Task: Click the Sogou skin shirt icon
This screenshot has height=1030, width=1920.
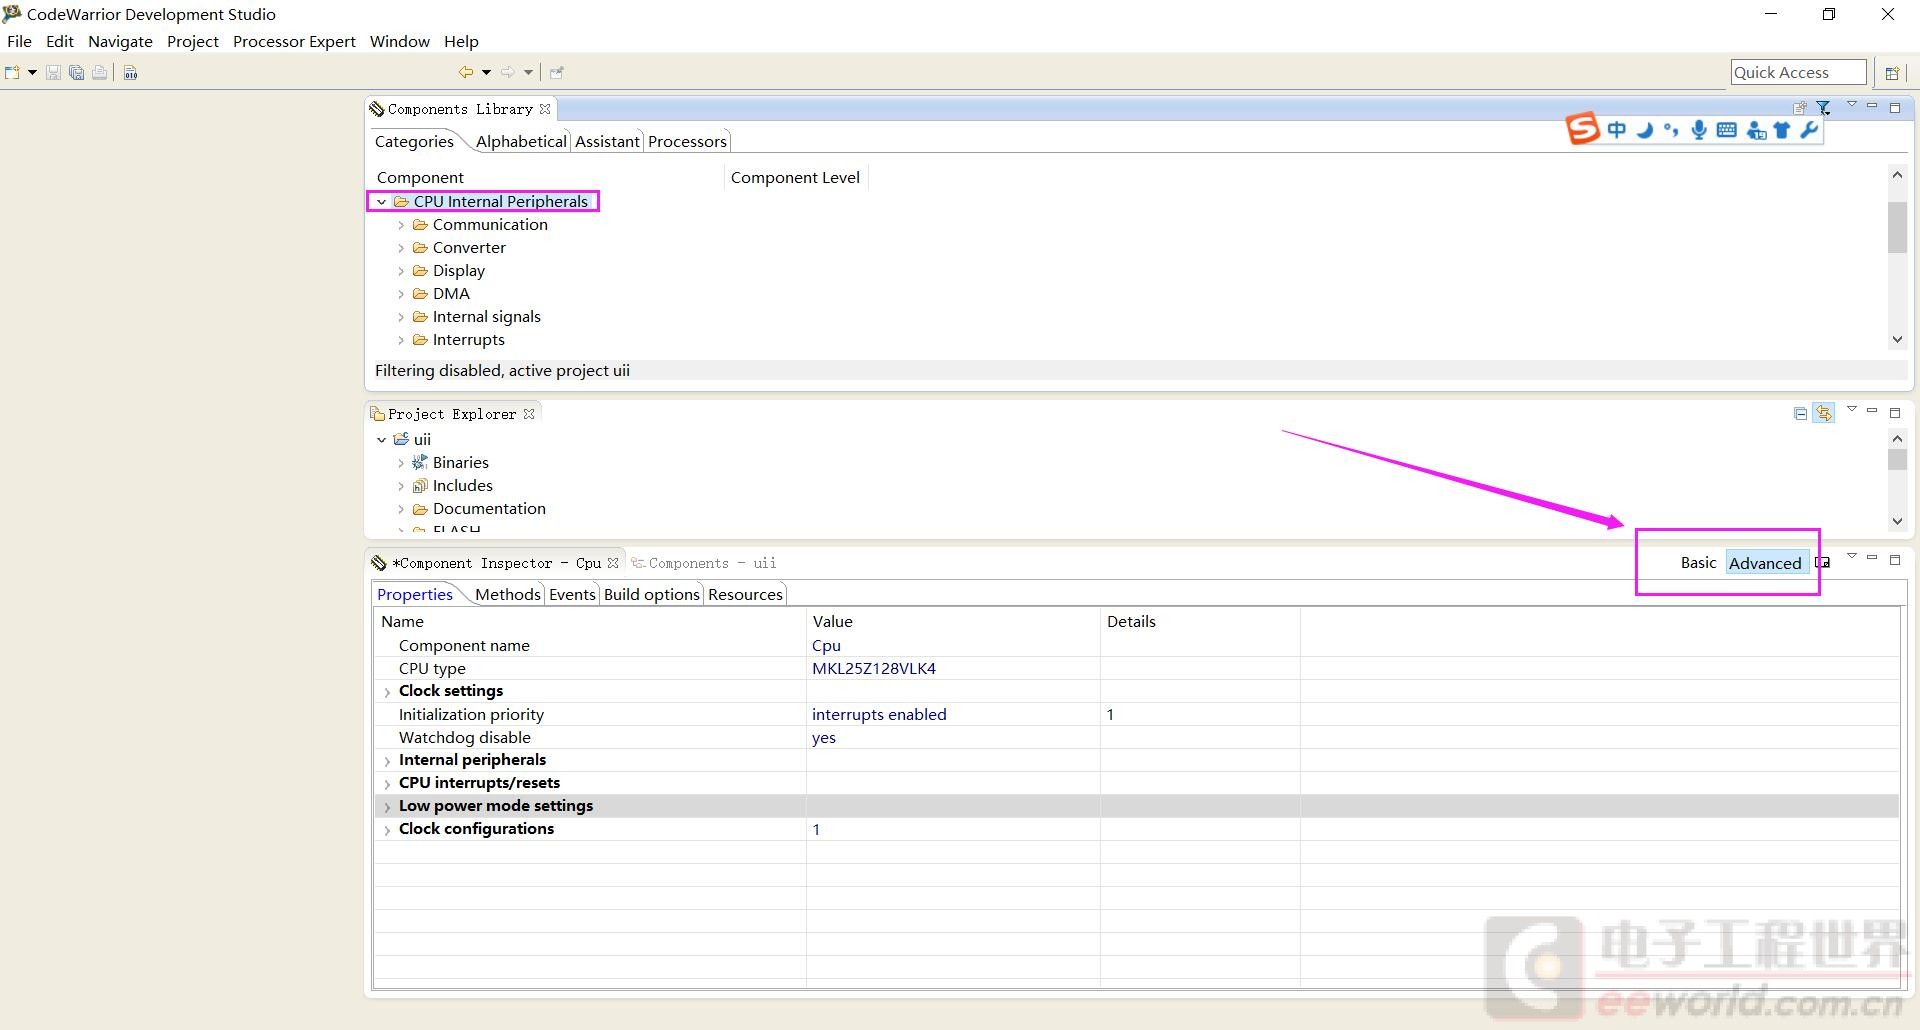Action: point(1782,130)
